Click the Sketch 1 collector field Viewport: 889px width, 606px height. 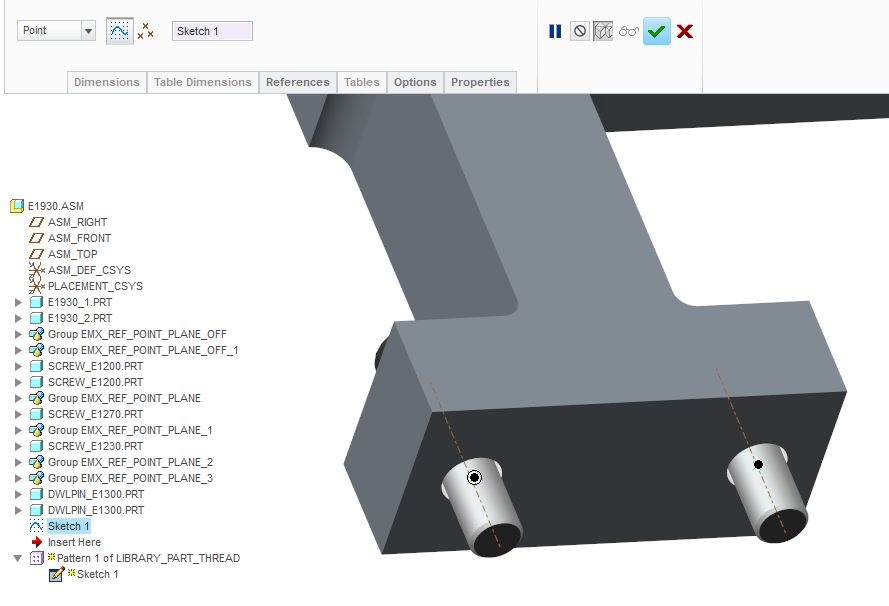coord(212,31)
